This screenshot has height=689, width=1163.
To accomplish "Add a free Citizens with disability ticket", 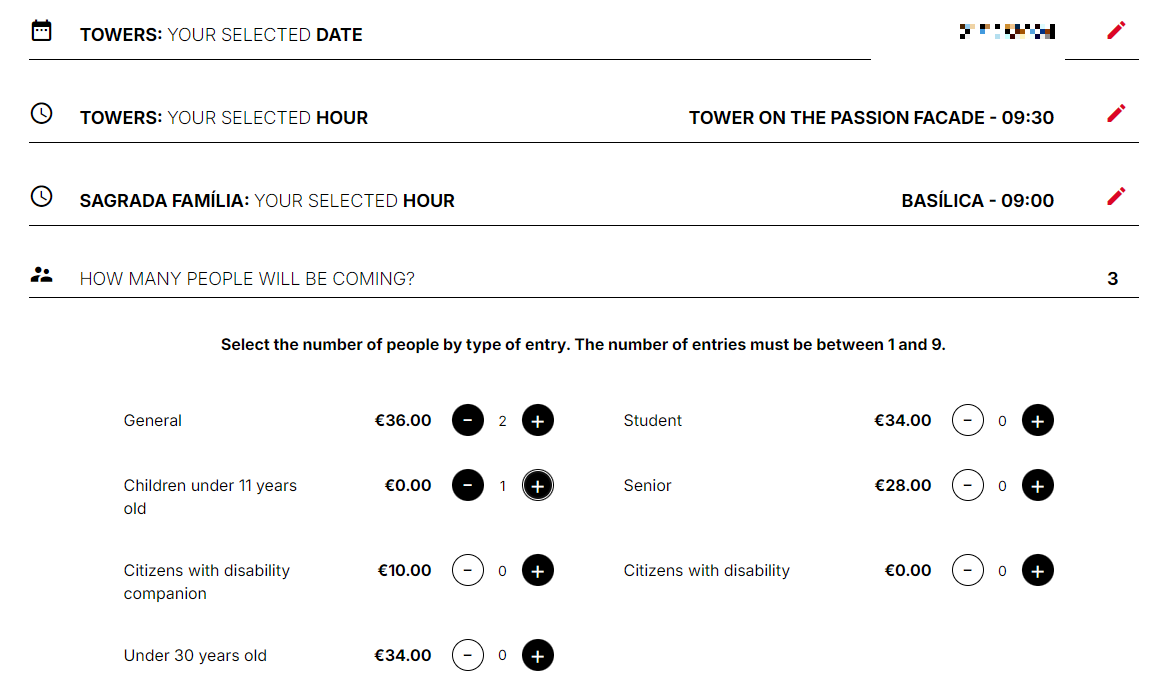I will [x=1037, y=571].
